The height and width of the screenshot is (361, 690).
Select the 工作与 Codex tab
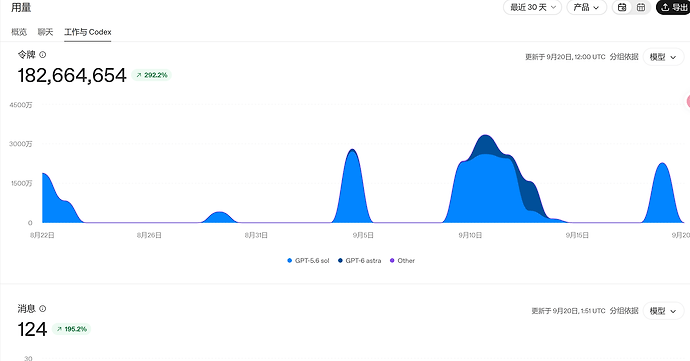click(x=88, y=32)
